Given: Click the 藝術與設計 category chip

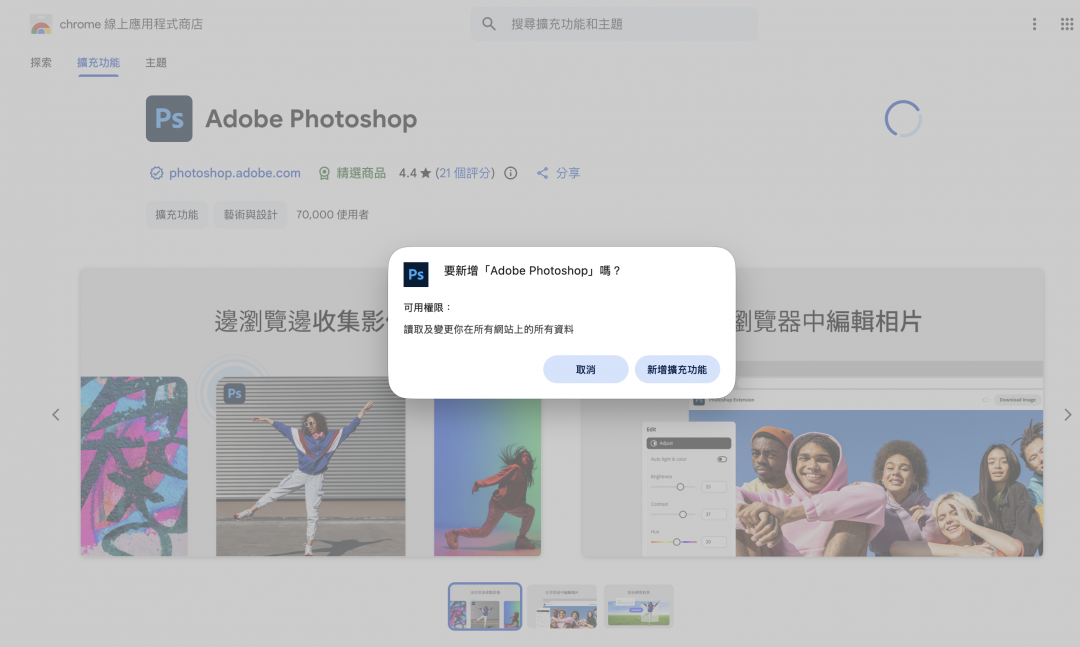Looking at the screenshot, I should pyautogui.click(x=251, y=215).
